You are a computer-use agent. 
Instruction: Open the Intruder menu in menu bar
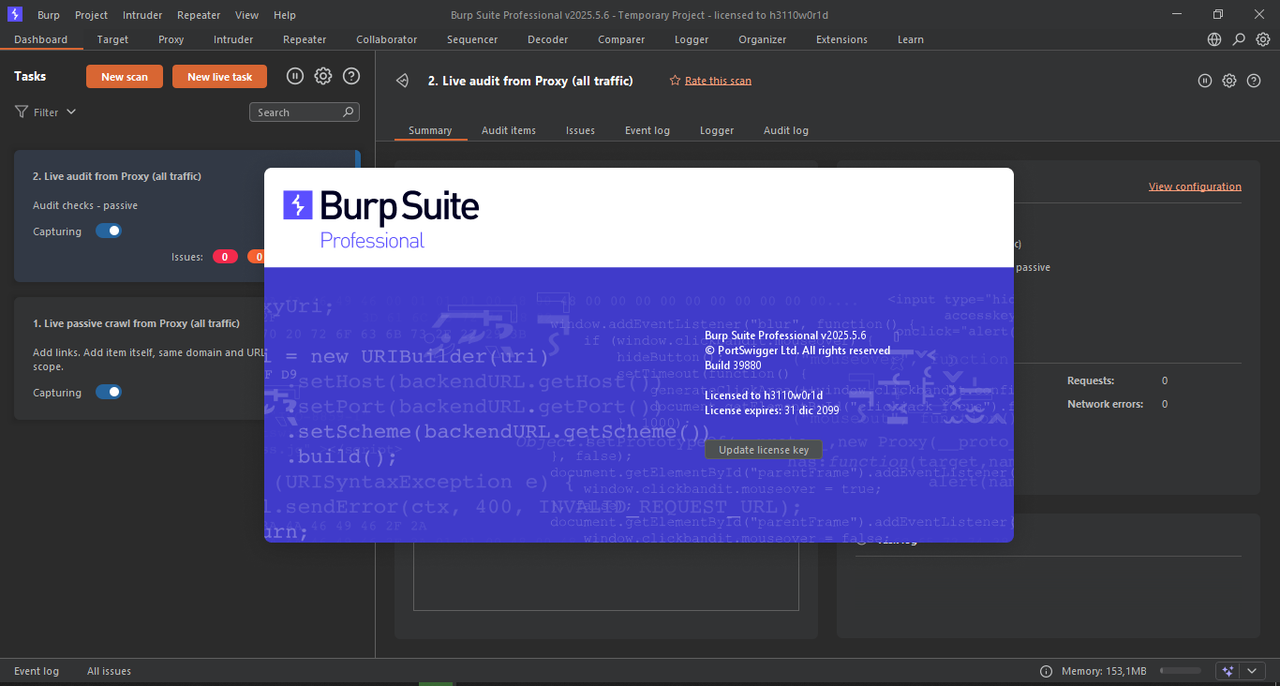coord(143,15)
